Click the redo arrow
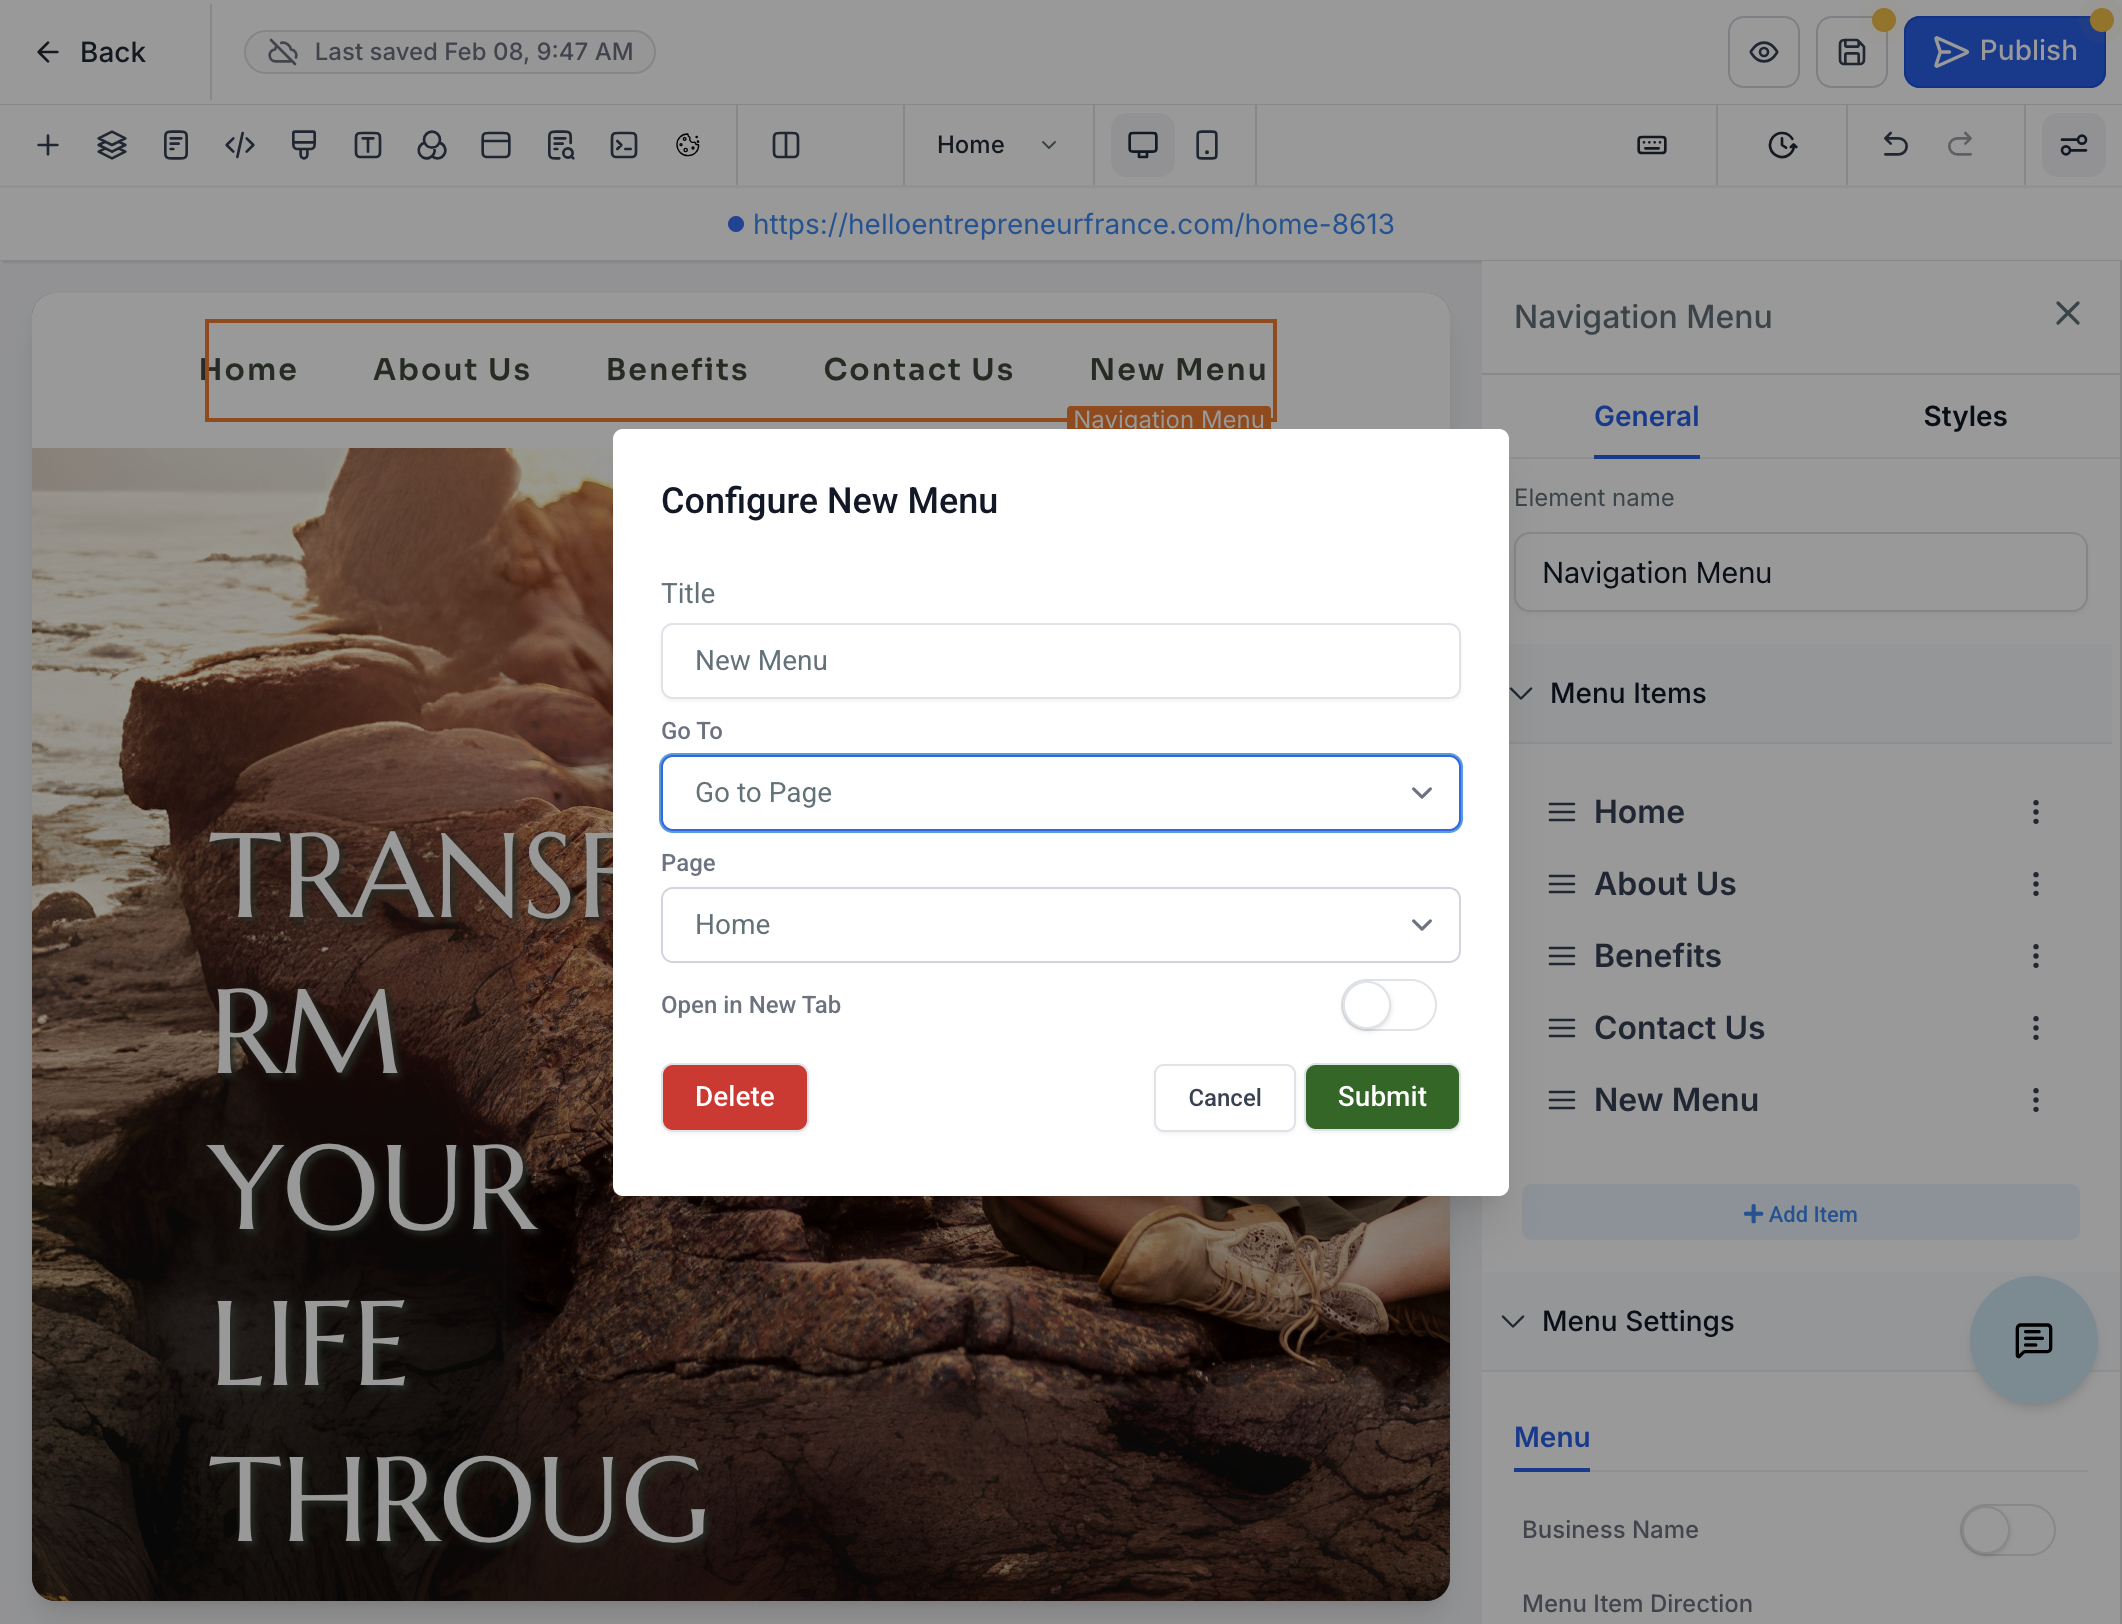 pyautogui.click(x=1960, y=145)
